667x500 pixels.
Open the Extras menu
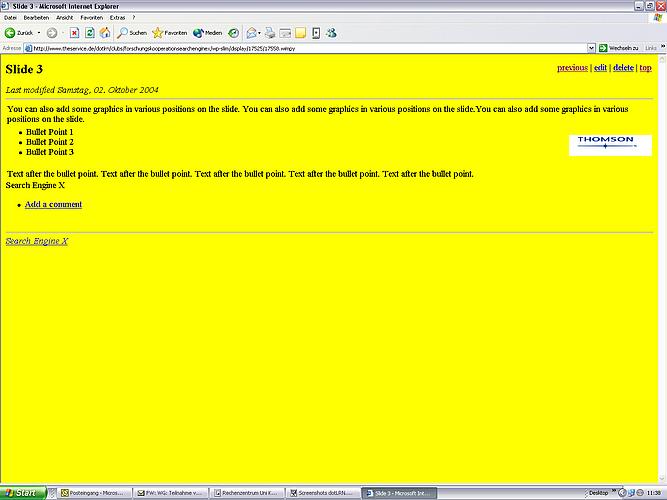pyautogui.click(x=117, y=18)
